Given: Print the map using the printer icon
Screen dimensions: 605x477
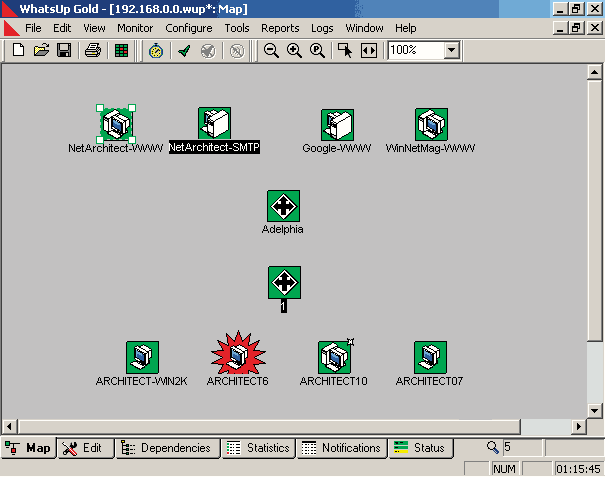Looking at the screenshot, I should 92,50.
